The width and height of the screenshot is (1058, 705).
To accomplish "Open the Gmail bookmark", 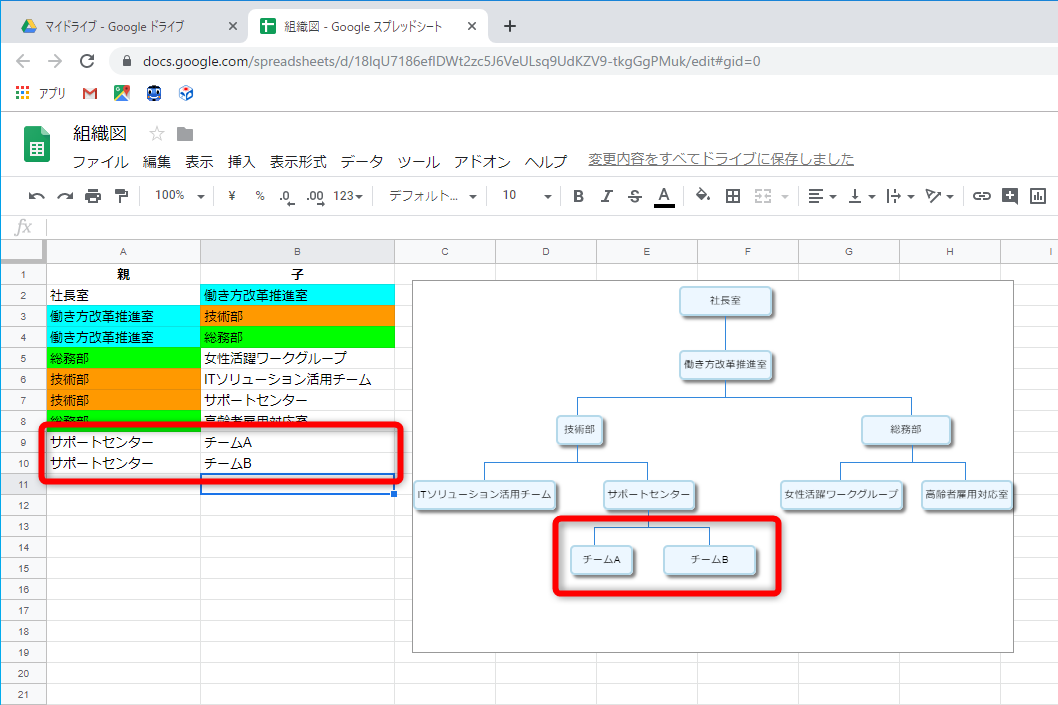I will (90, 93).
